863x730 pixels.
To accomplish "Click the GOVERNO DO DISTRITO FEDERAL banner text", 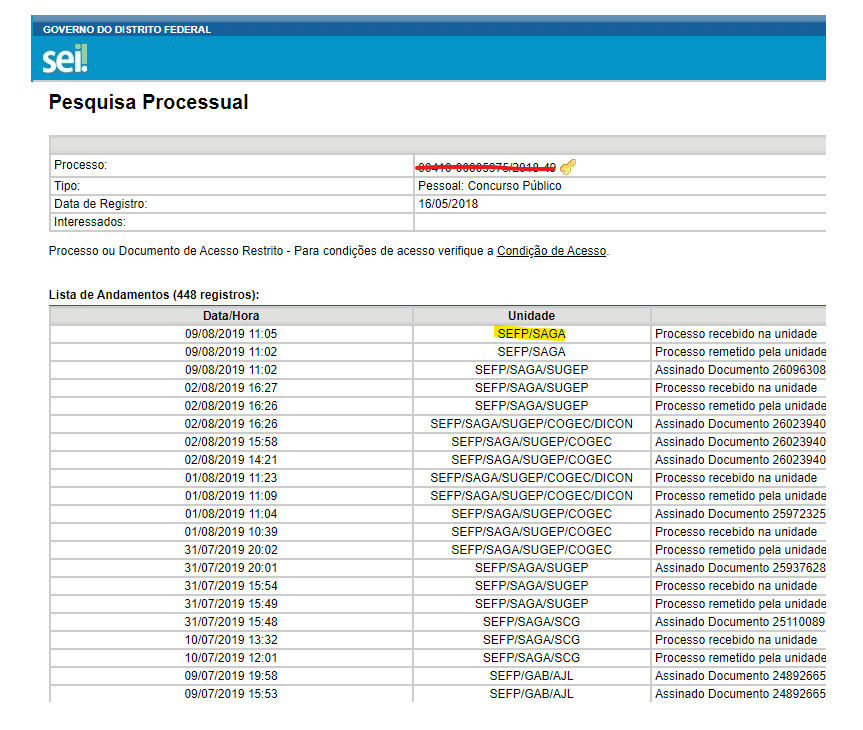I will pyautogui.click(x=127, y=30).
